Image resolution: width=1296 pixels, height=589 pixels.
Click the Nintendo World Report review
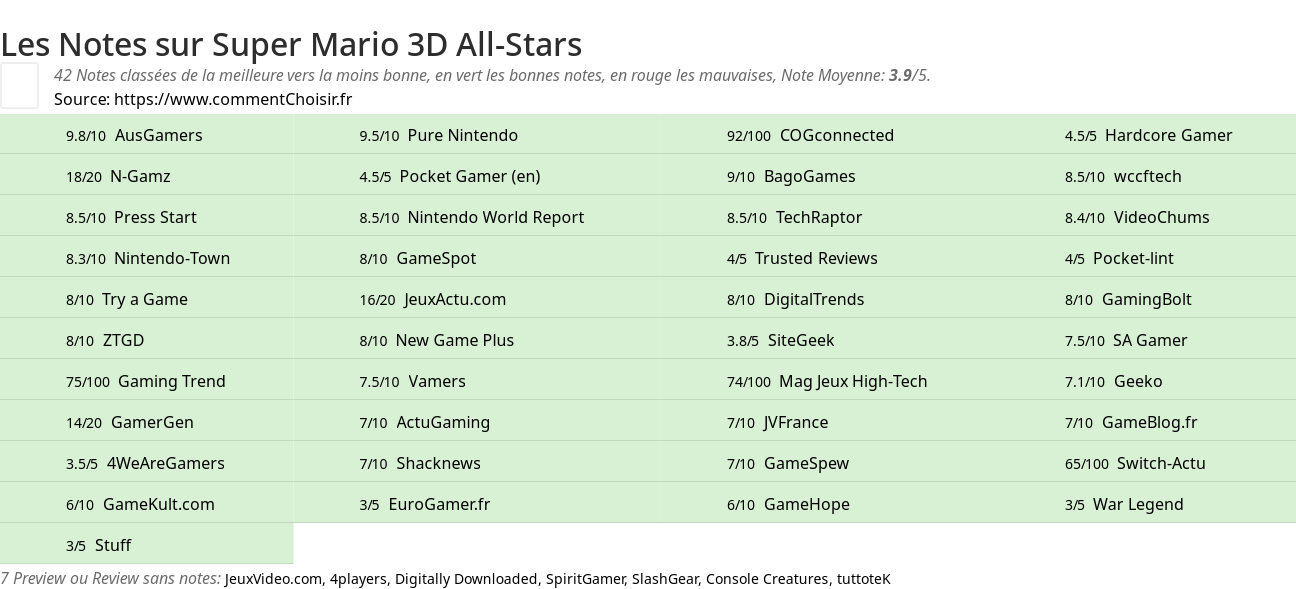[495, 217]
